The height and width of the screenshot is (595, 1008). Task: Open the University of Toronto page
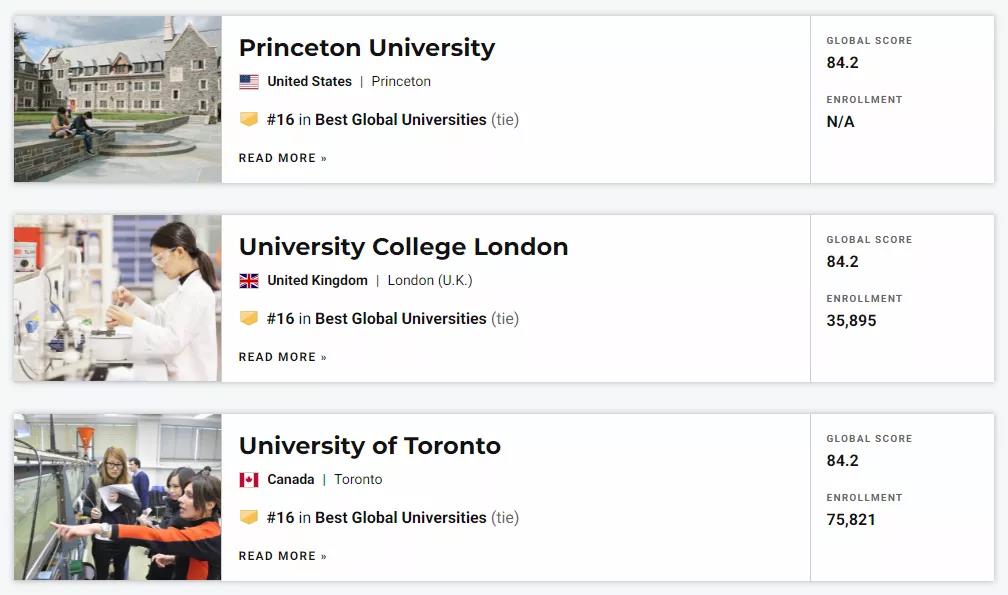click(369, 445)
